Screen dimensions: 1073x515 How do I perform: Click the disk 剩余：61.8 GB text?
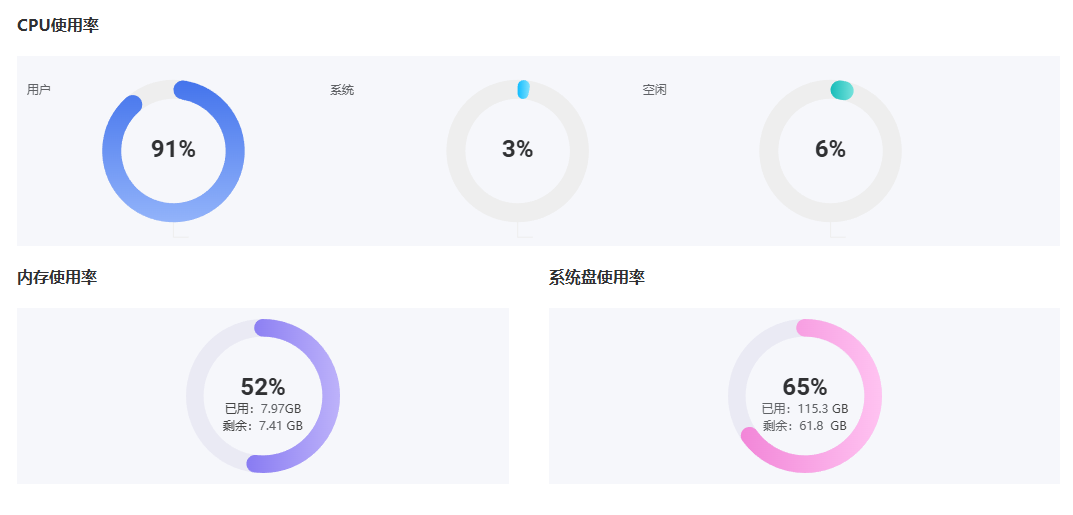coord(805,425)
